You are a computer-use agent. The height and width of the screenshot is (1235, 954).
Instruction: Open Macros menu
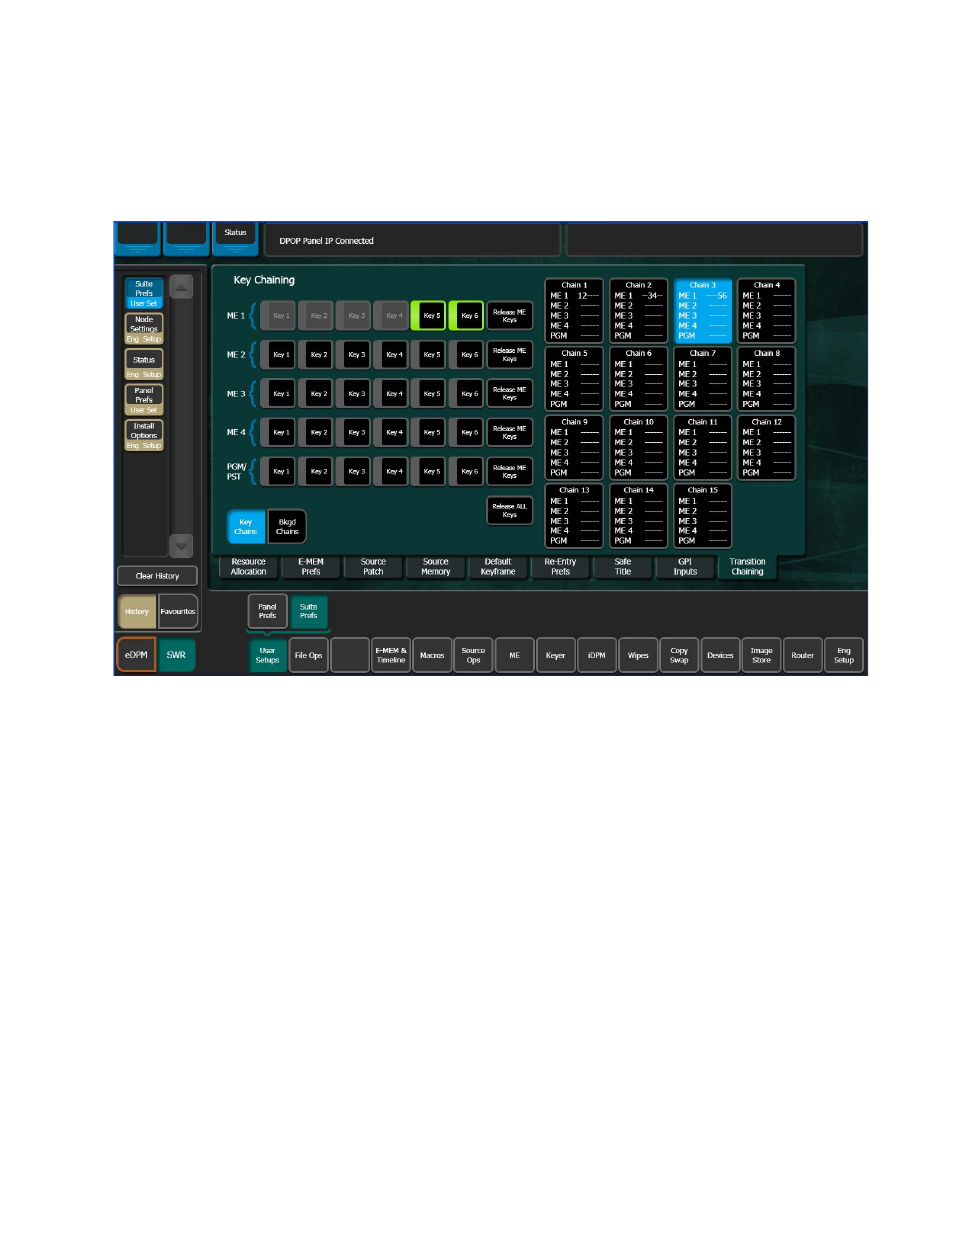pyautogui.click(x=432, y=655)
